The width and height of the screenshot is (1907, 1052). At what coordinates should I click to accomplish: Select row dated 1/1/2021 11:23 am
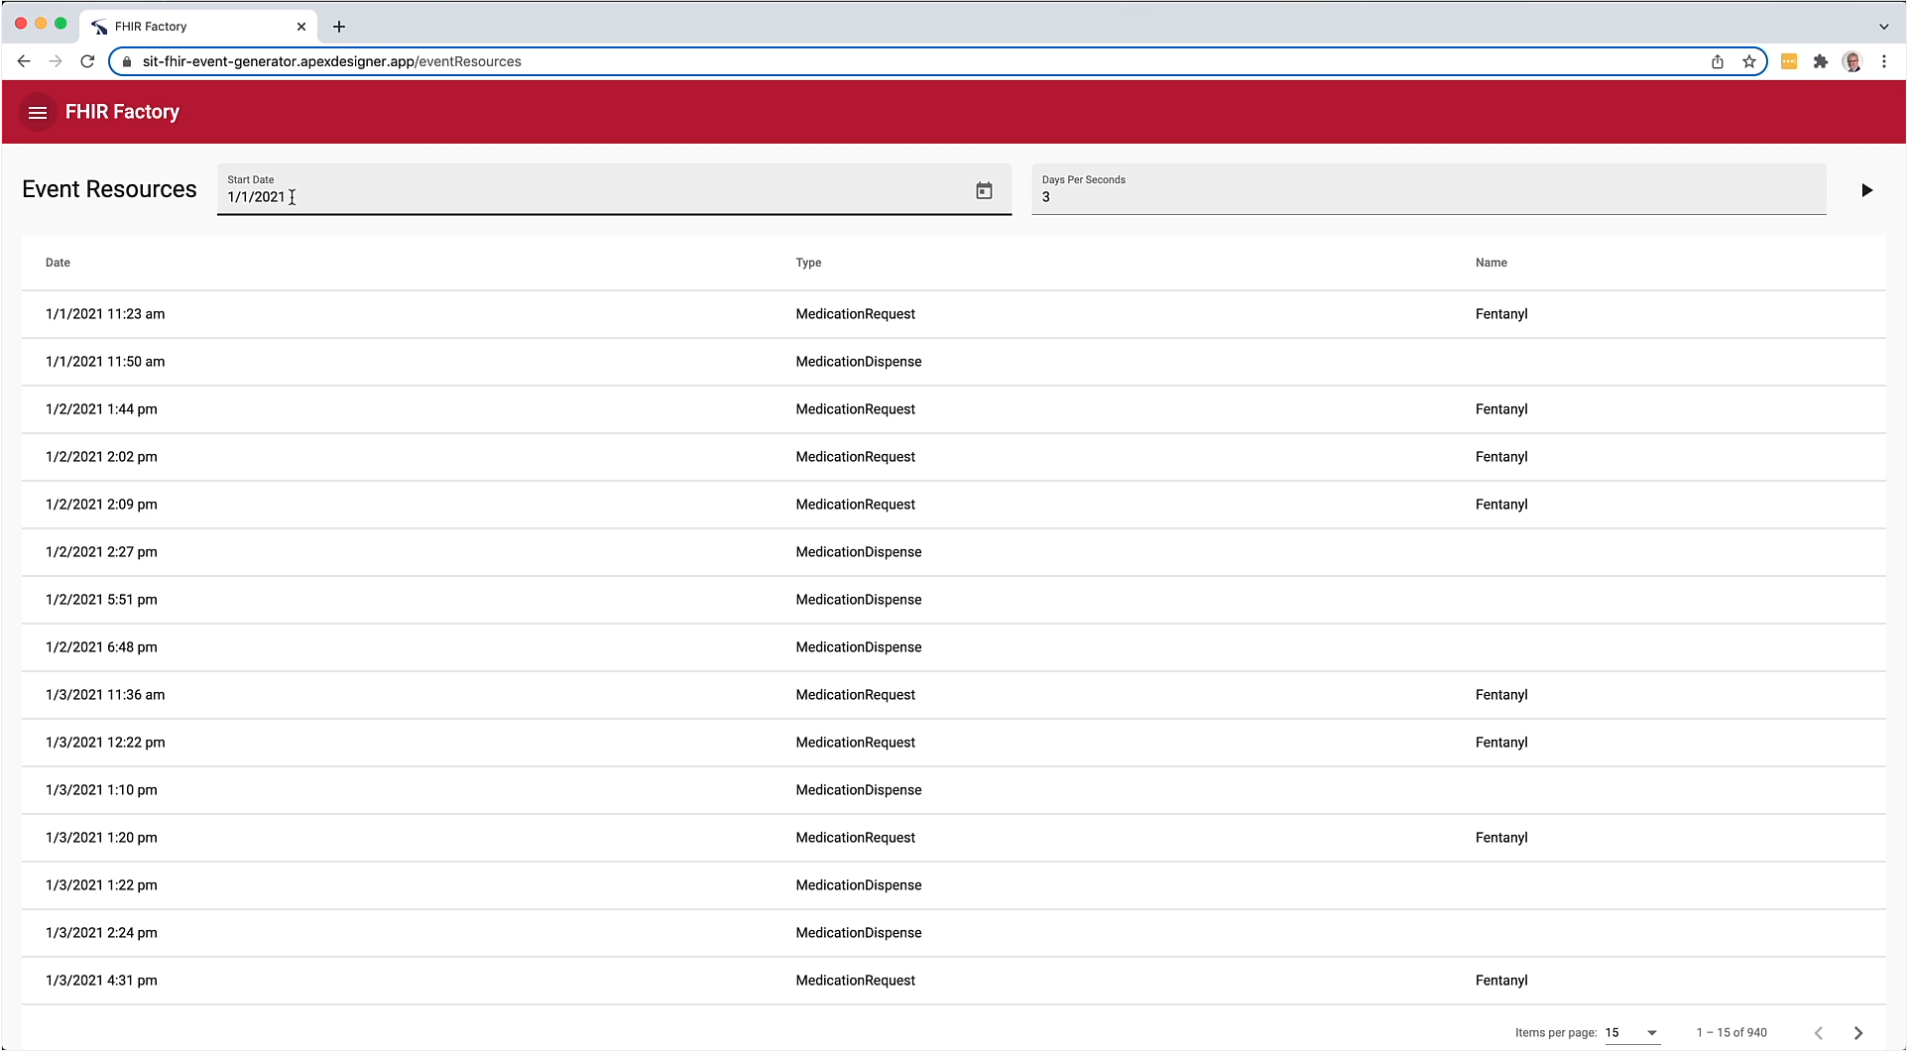coord(954,314)
